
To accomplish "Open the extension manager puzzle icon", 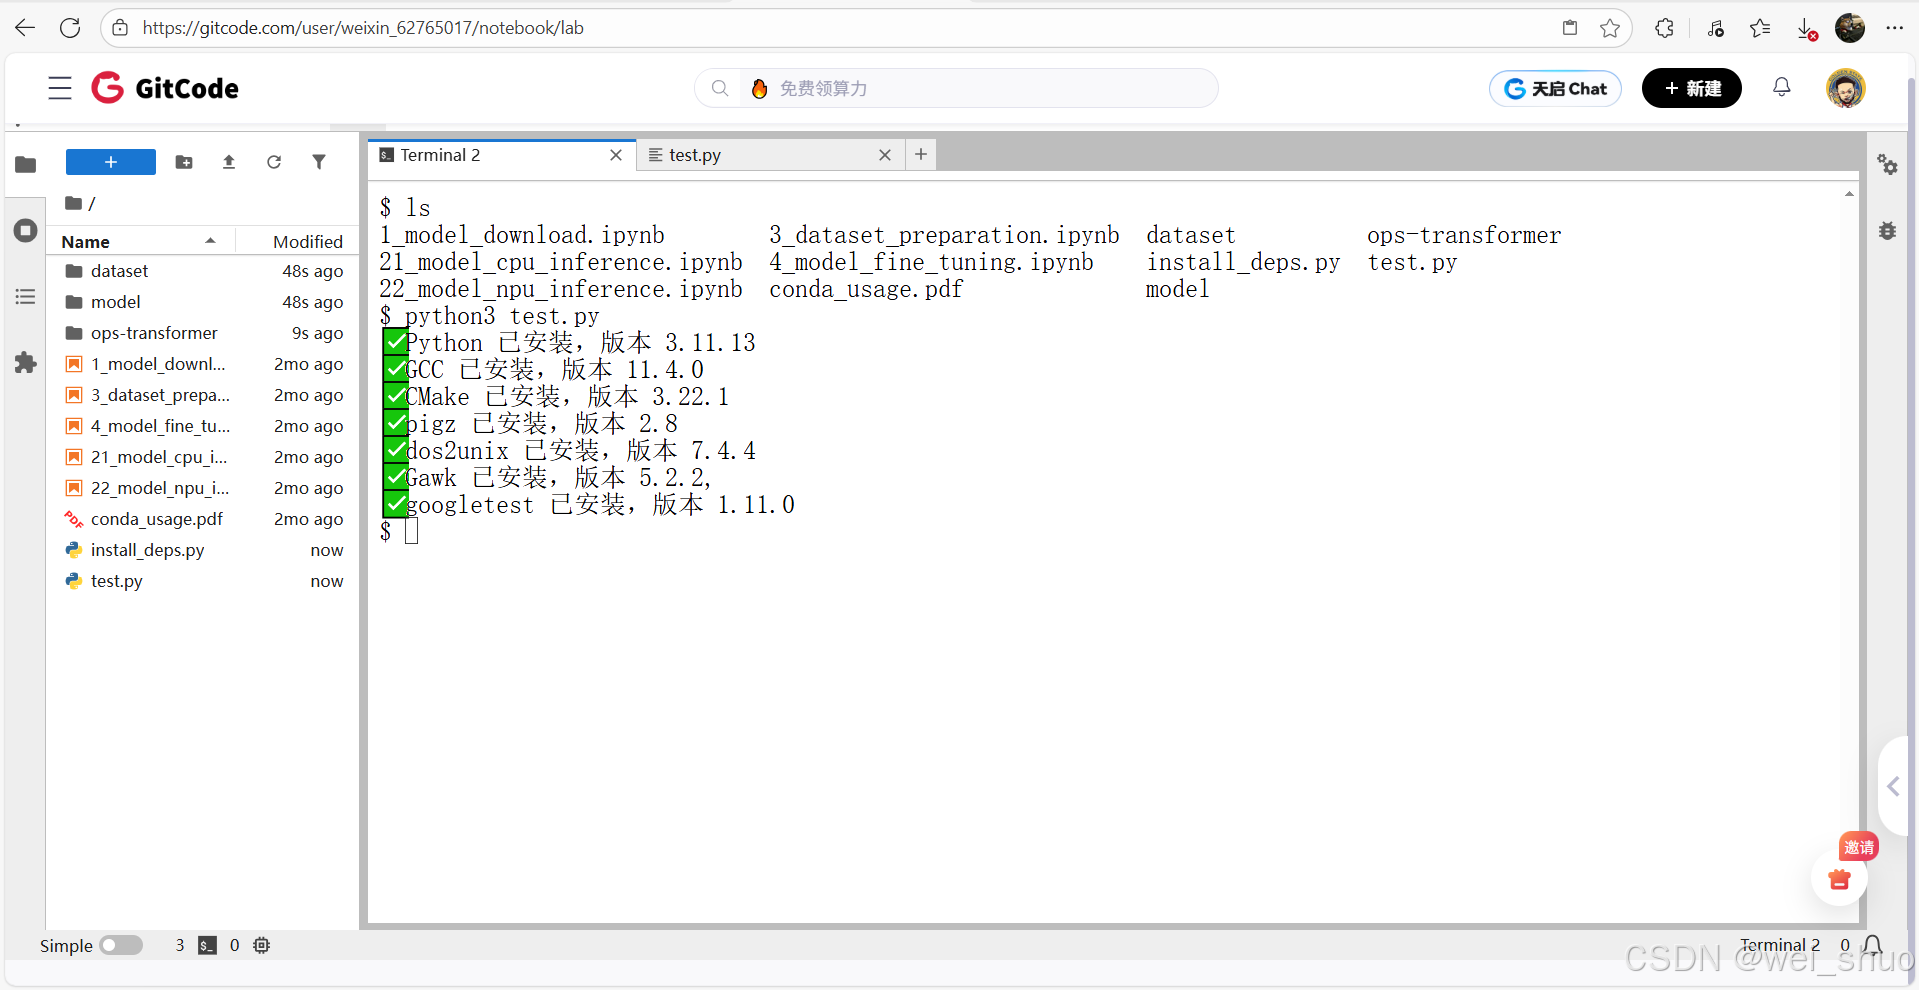I will tap(25, 363).
